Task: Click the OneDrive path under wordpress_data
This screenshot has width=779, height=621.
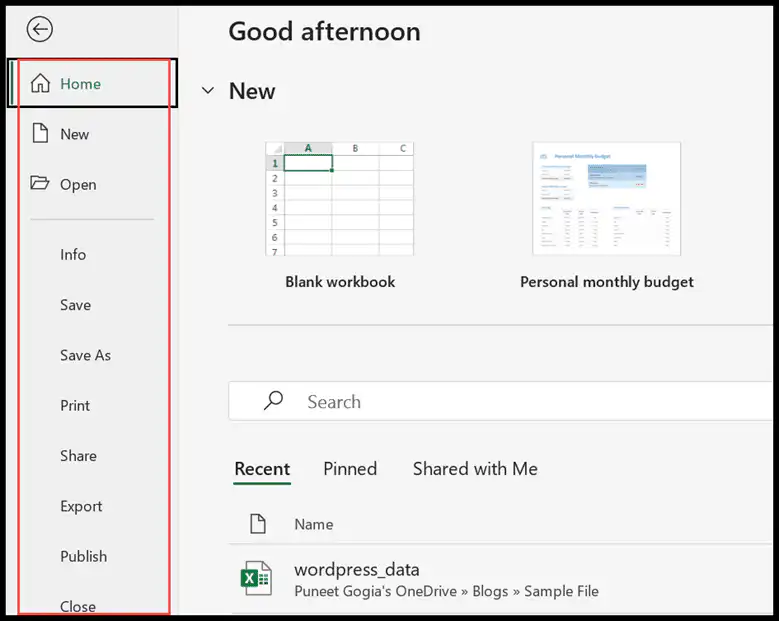Action: [x=446, y=591]
